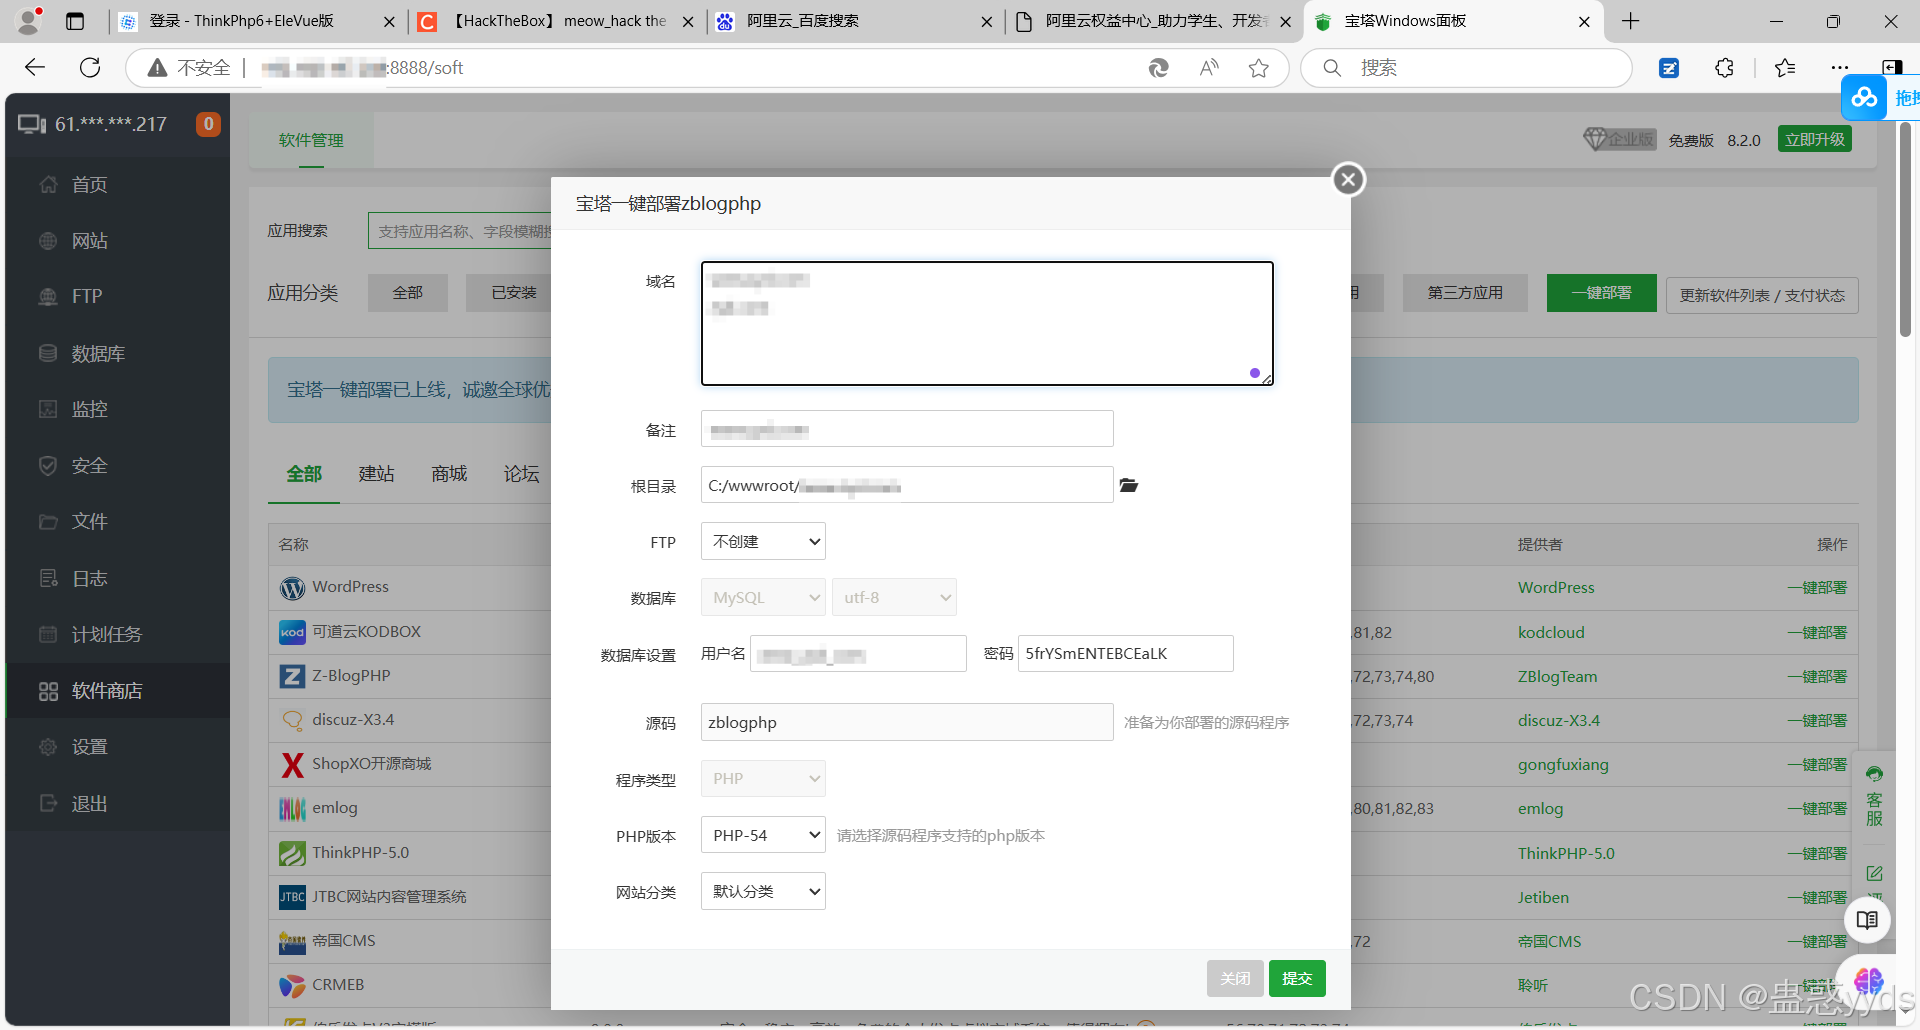This screenshot has height=1030, width=1920.
Task: Click the ZBlogTeam provider link
Action: click(1557, 677)
